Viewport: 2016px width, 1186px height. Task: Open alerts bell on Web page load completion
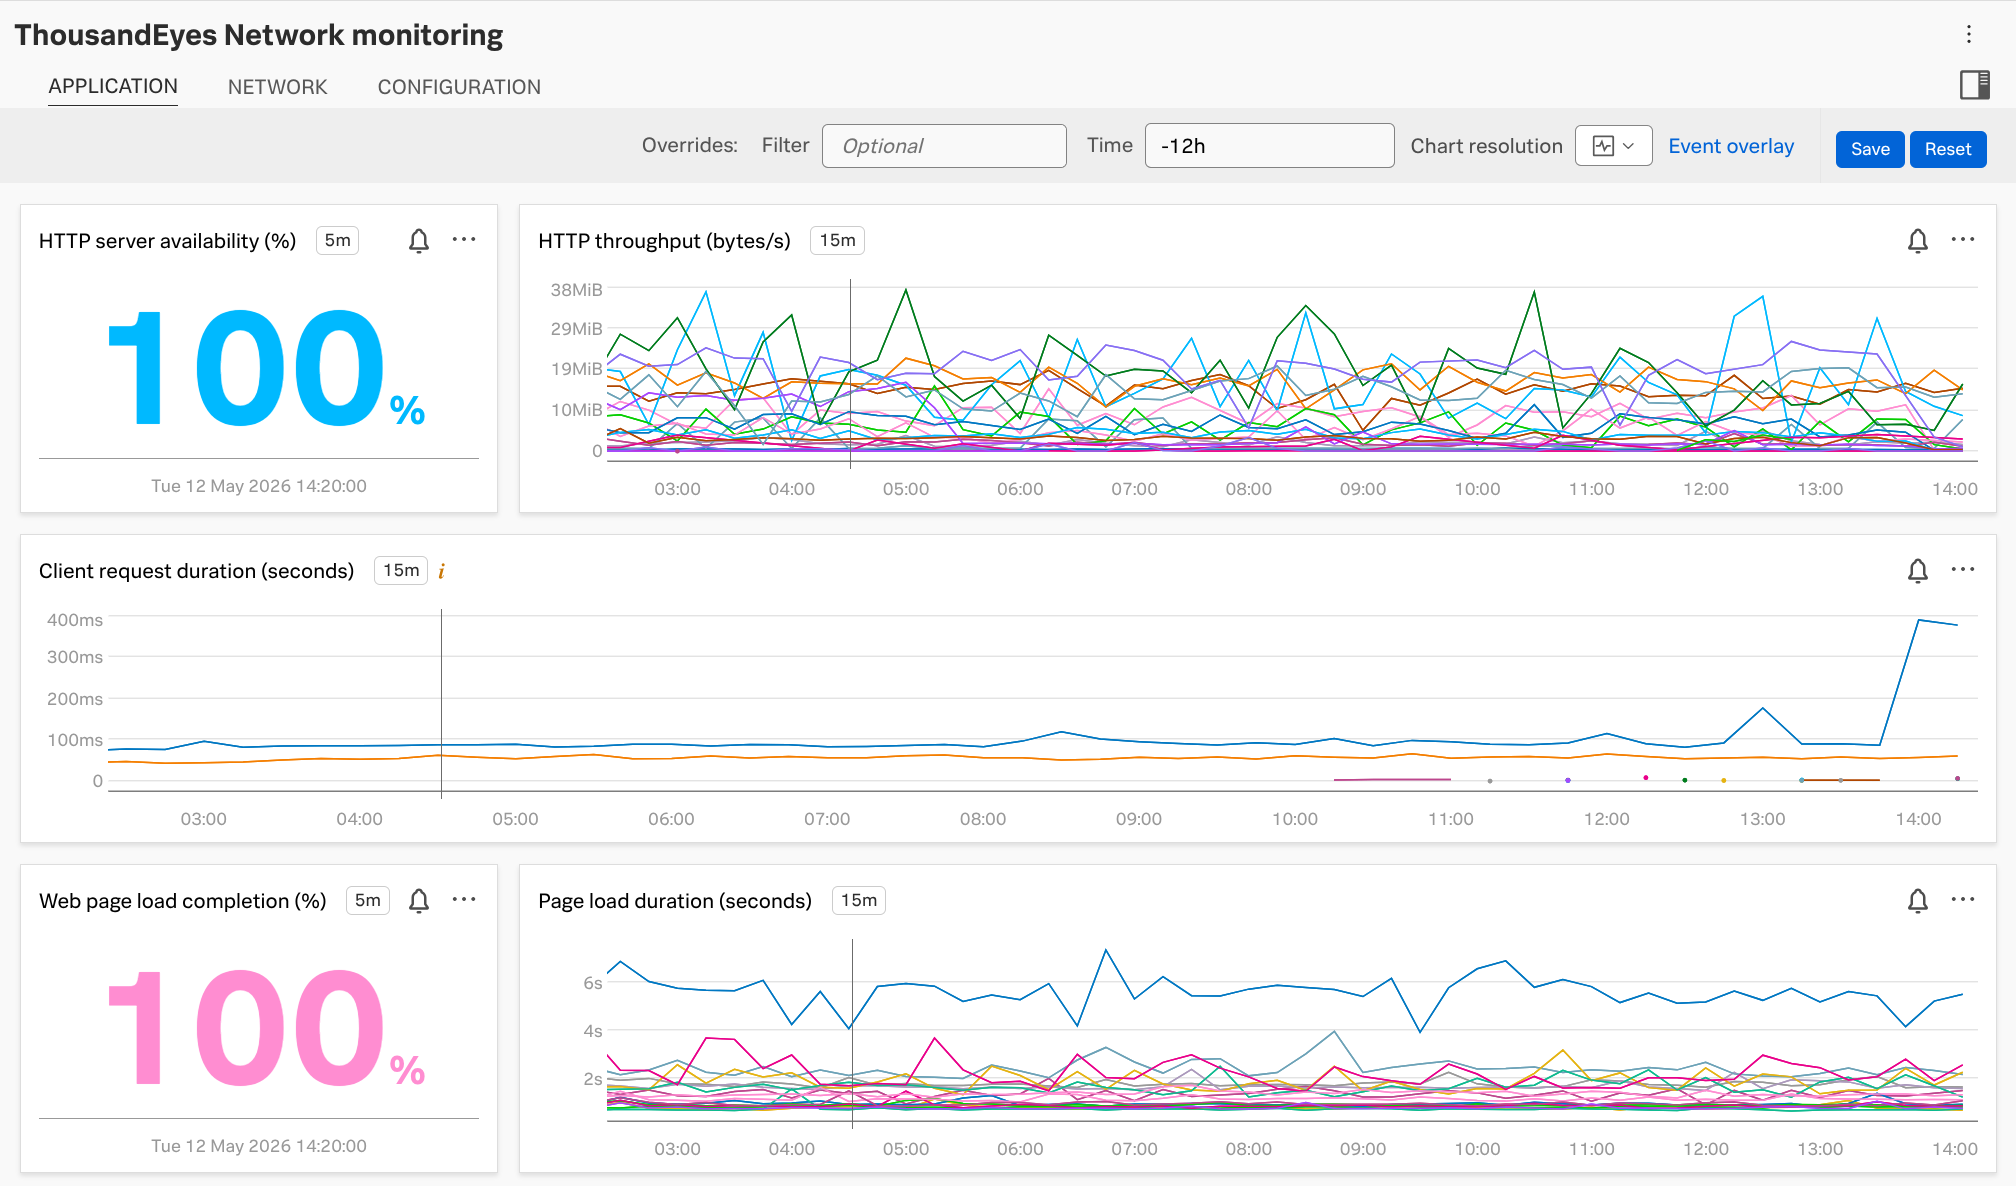(x=419, y=901)
